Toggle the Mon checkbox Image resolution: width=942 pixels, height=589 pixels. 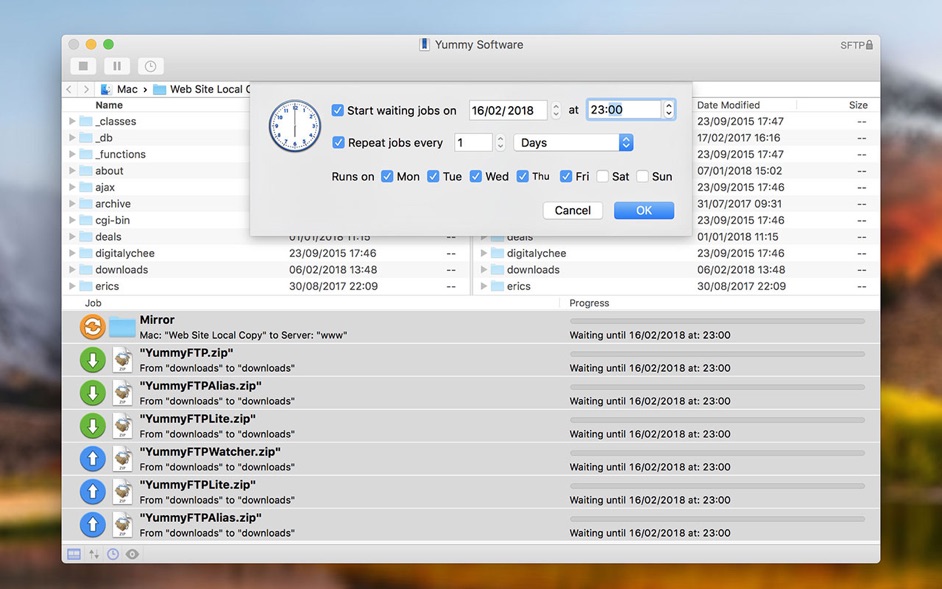pos(387,176)
